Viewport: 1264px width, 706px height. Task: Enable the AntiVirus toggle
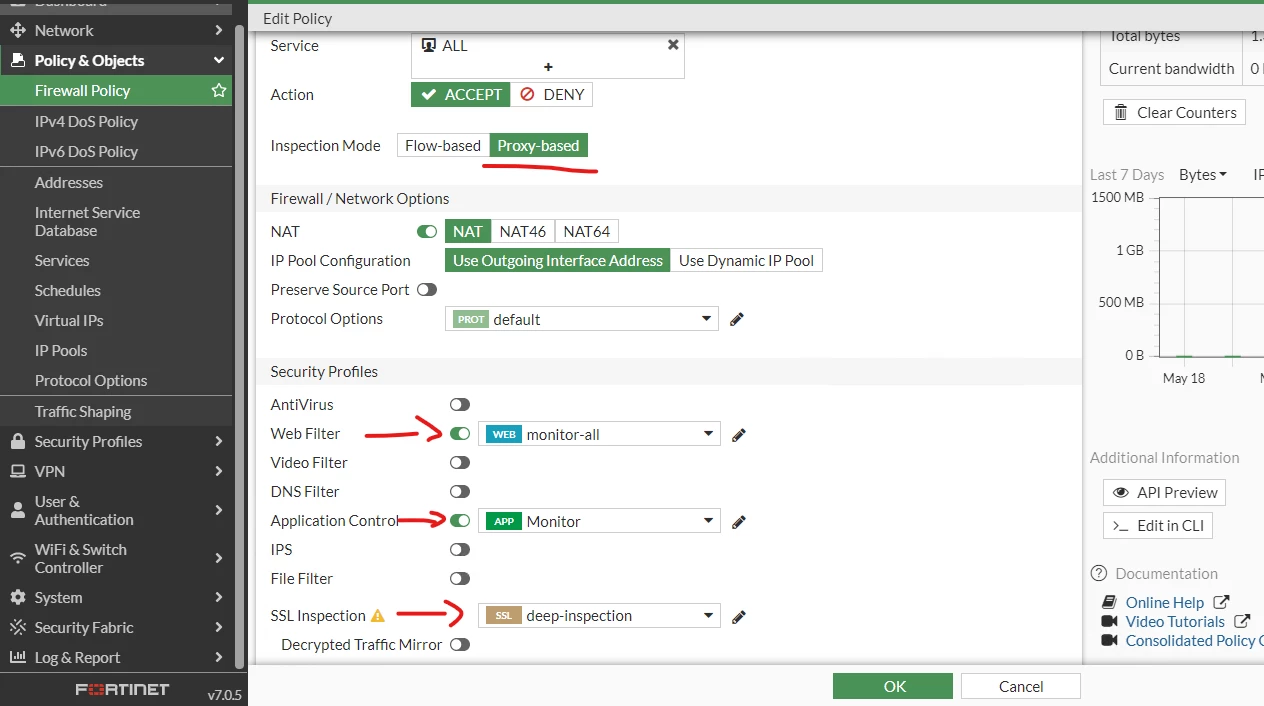click(460, 405)
